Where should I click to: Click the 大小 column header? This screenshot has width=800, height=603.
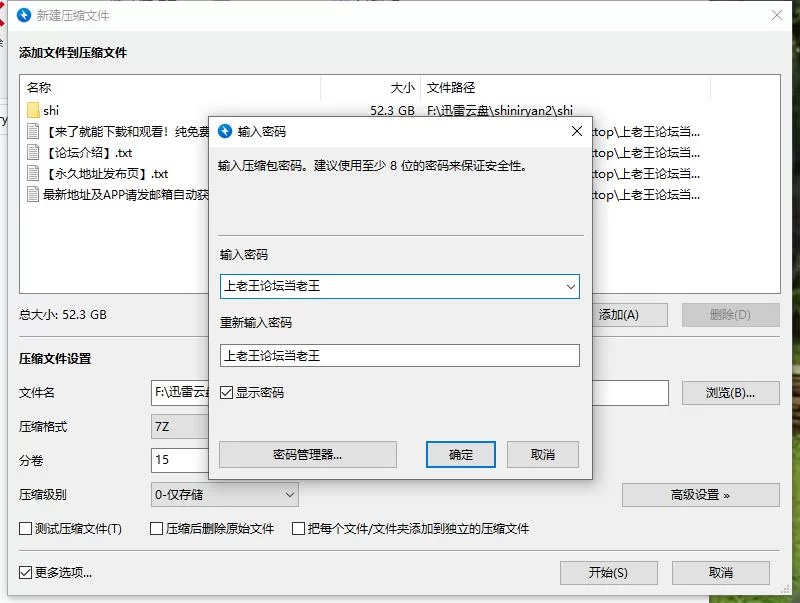coord(403,88)
